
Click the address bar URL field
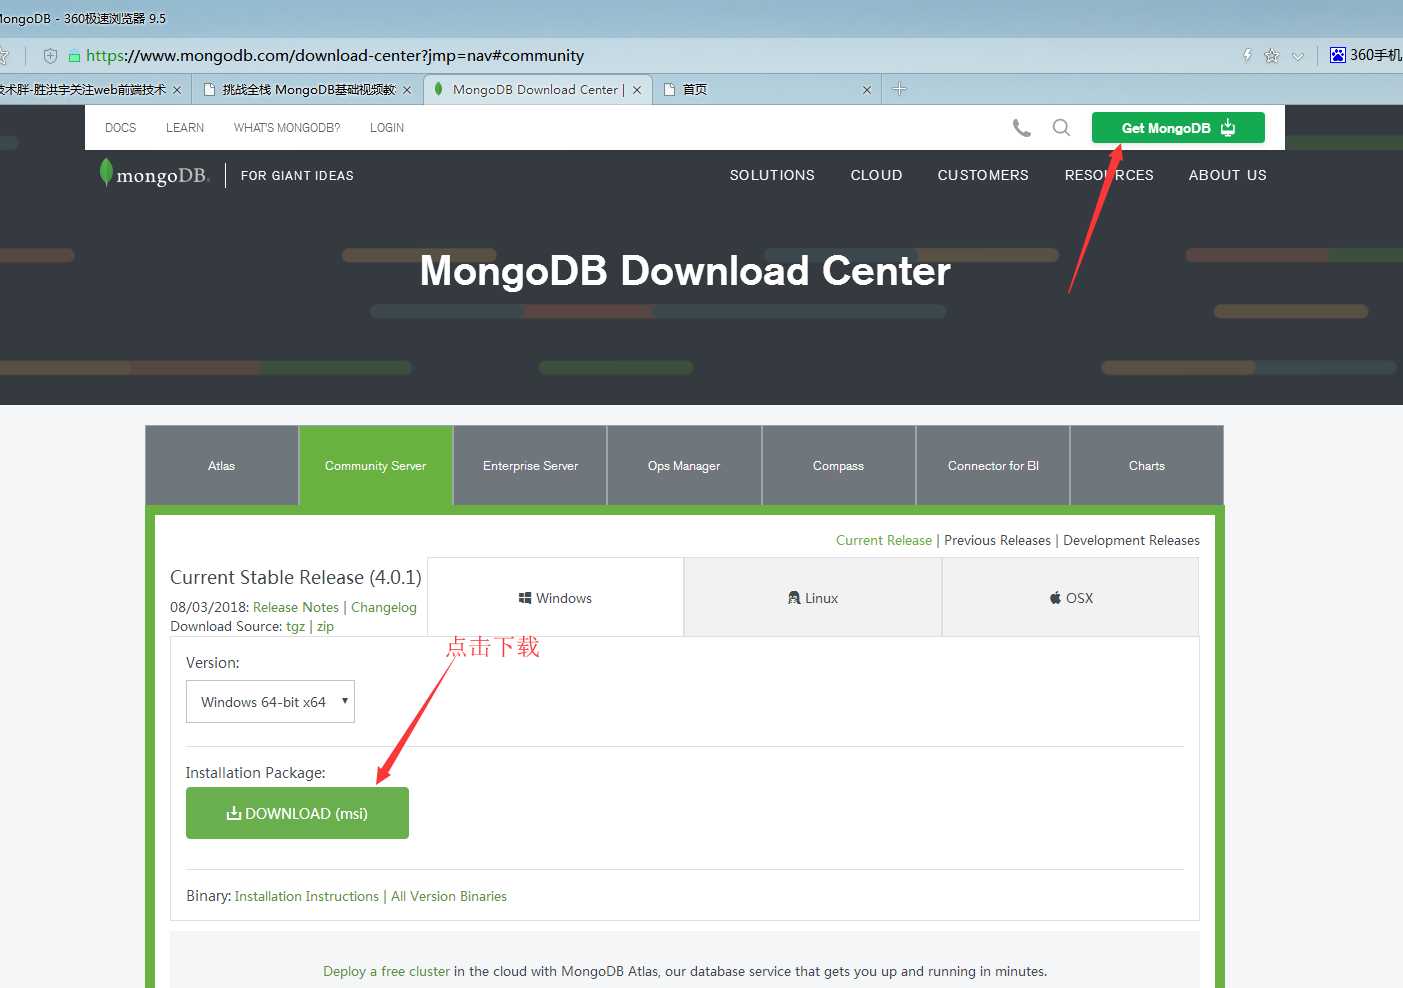335,56
